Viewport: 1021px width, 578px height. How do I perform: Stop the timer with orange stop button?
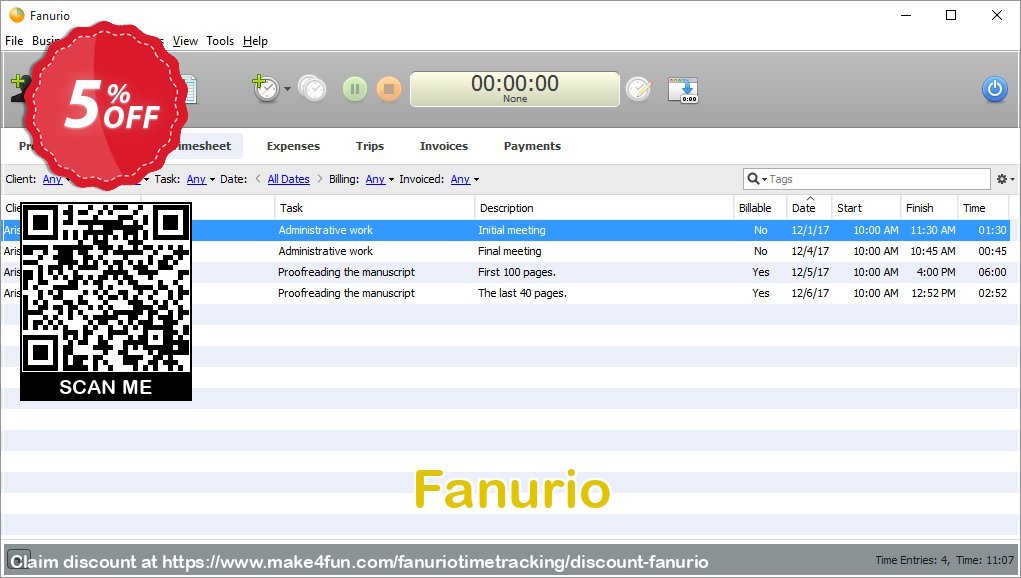click(389, 89)
